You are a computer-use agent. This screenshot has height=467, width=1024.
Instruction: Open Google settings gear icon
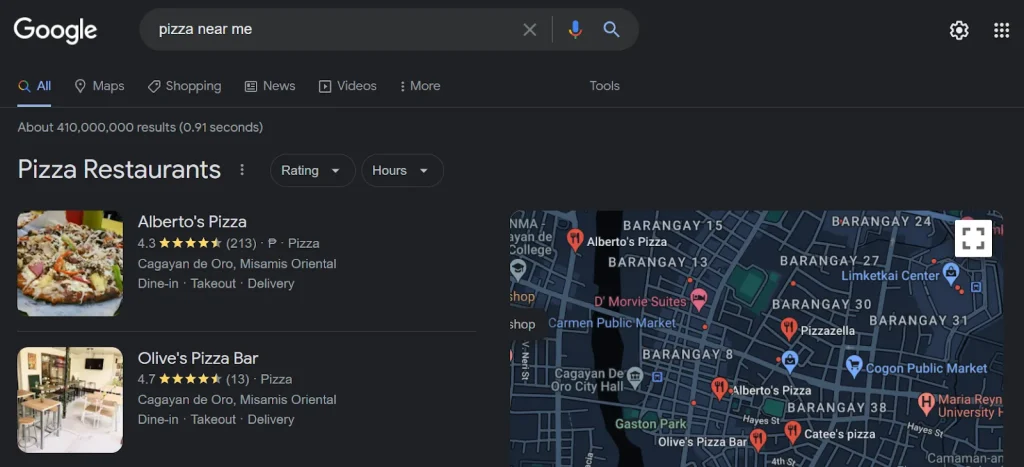point(959,30)
